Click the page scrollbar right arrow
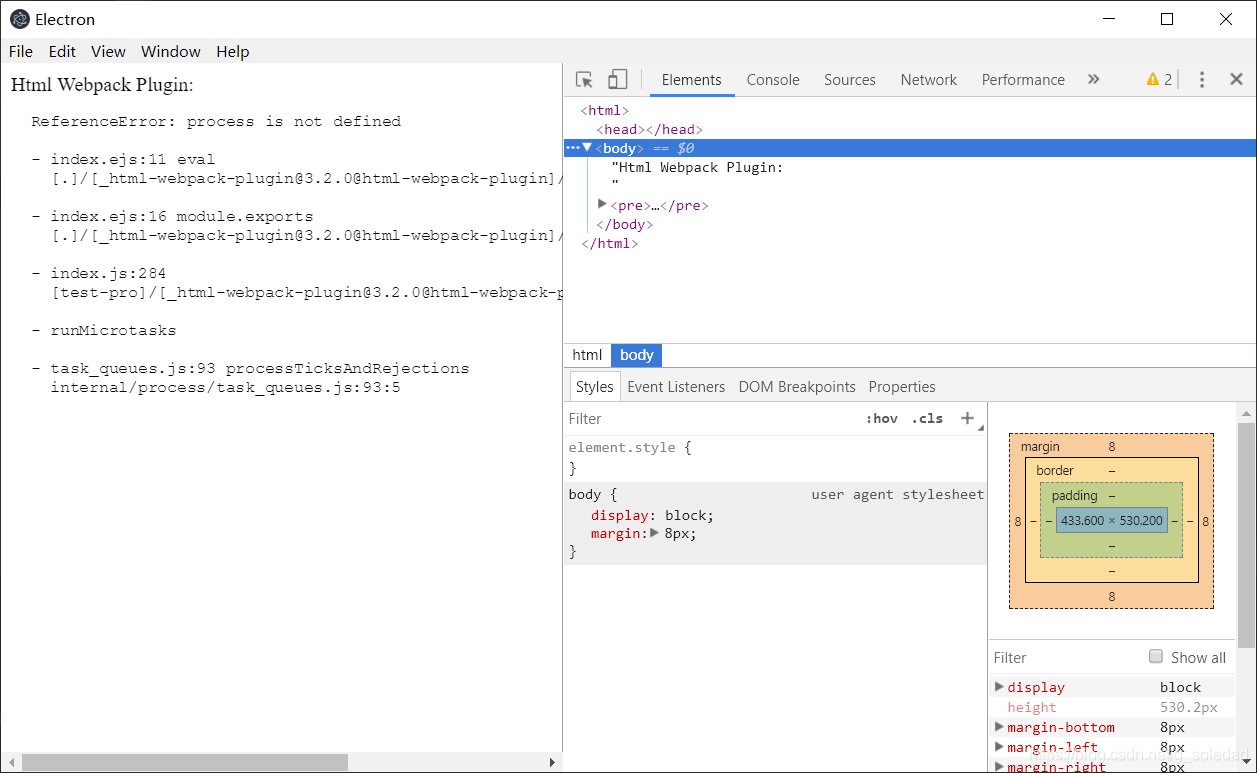 [552, 763]
